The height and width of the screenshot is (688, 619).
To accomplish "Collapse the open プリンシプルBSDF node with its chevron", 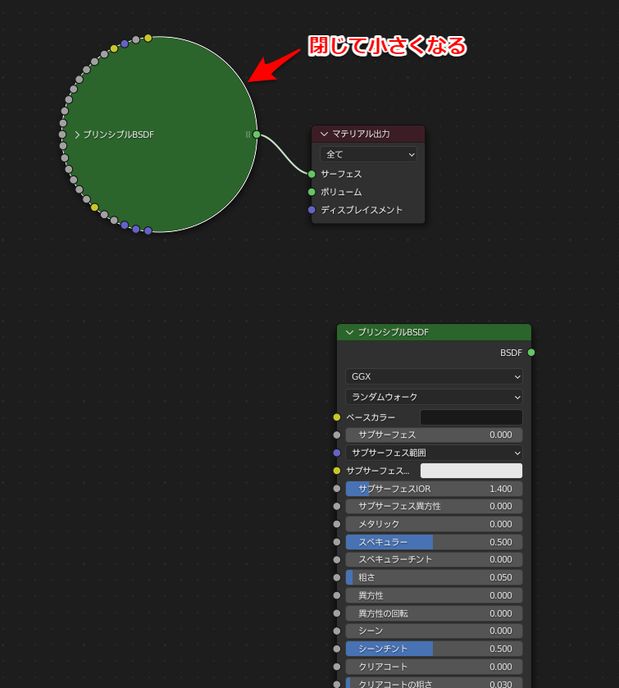I will point(349,332).
